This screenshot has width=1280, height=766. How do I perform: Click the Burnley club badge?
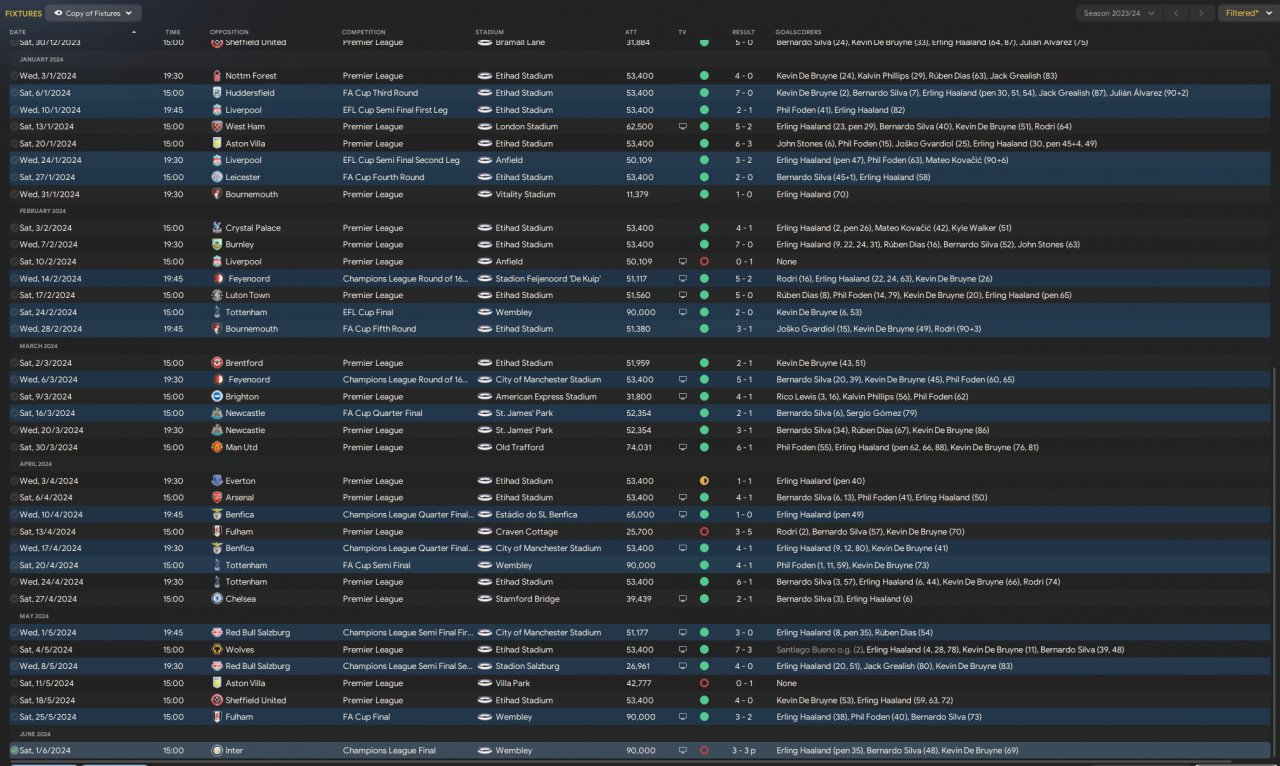[x=217, y=244]
